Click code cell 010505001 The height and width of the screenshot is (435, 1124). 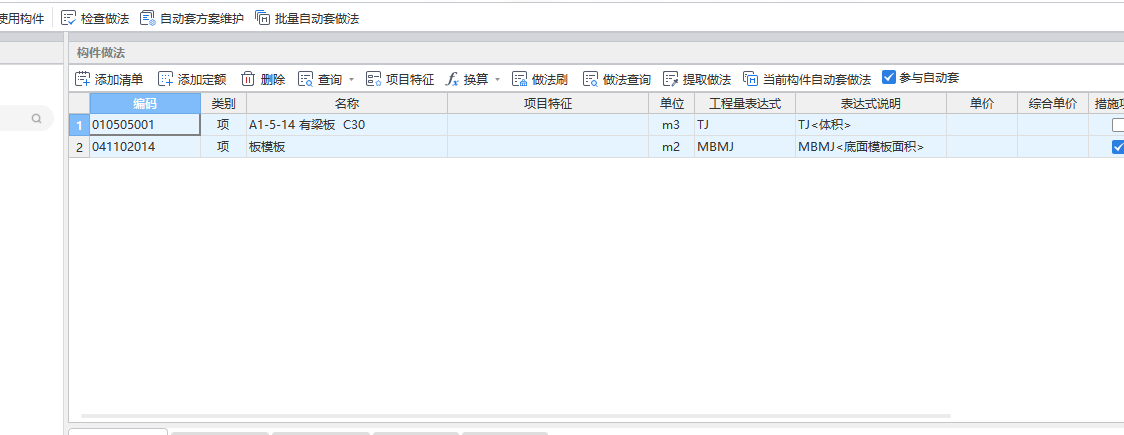click(x=145, y=125)
